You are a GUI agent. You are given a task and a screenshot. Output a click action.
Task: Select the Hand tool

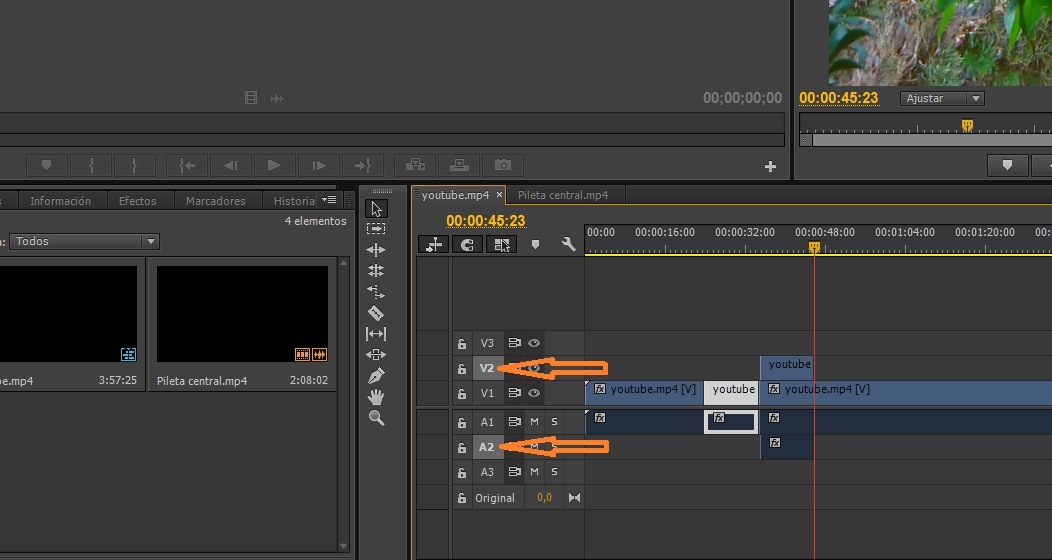coord(376,396)
